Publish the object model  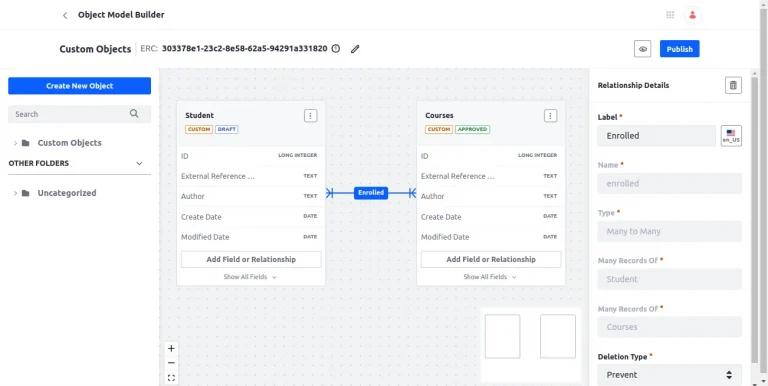[679, 49]
